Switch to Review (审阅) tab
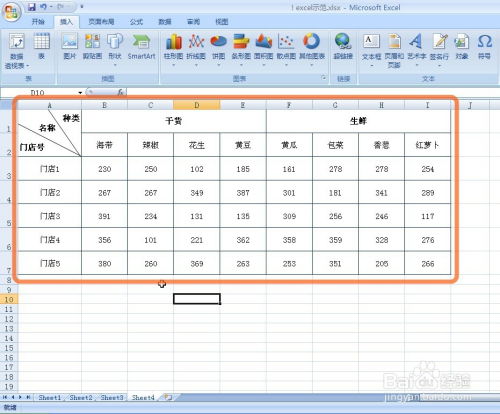 [x=193, y=22]
